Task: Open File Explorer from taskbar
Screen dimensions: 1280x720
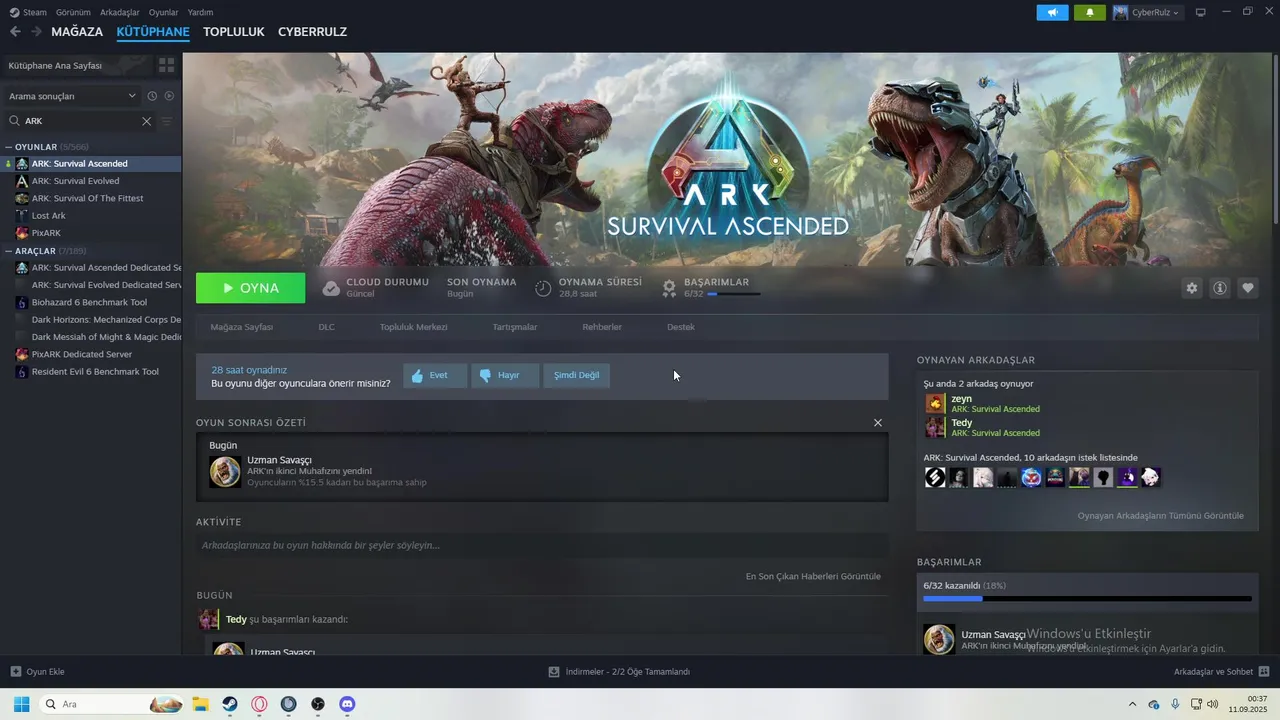Action: point(200,704)
